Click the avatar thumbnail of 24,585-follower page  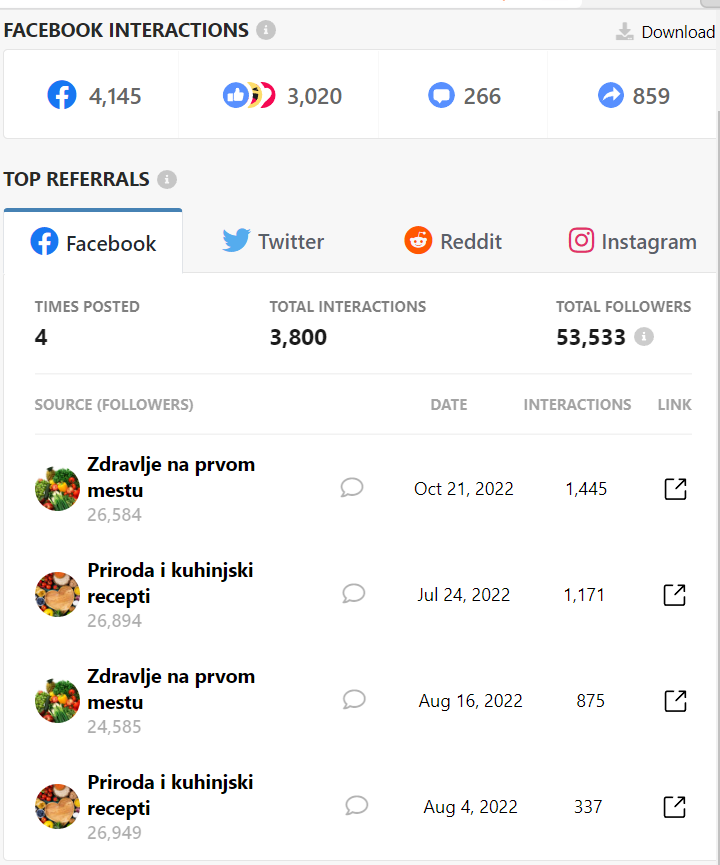pyautogui.click(x=57, y=701)
